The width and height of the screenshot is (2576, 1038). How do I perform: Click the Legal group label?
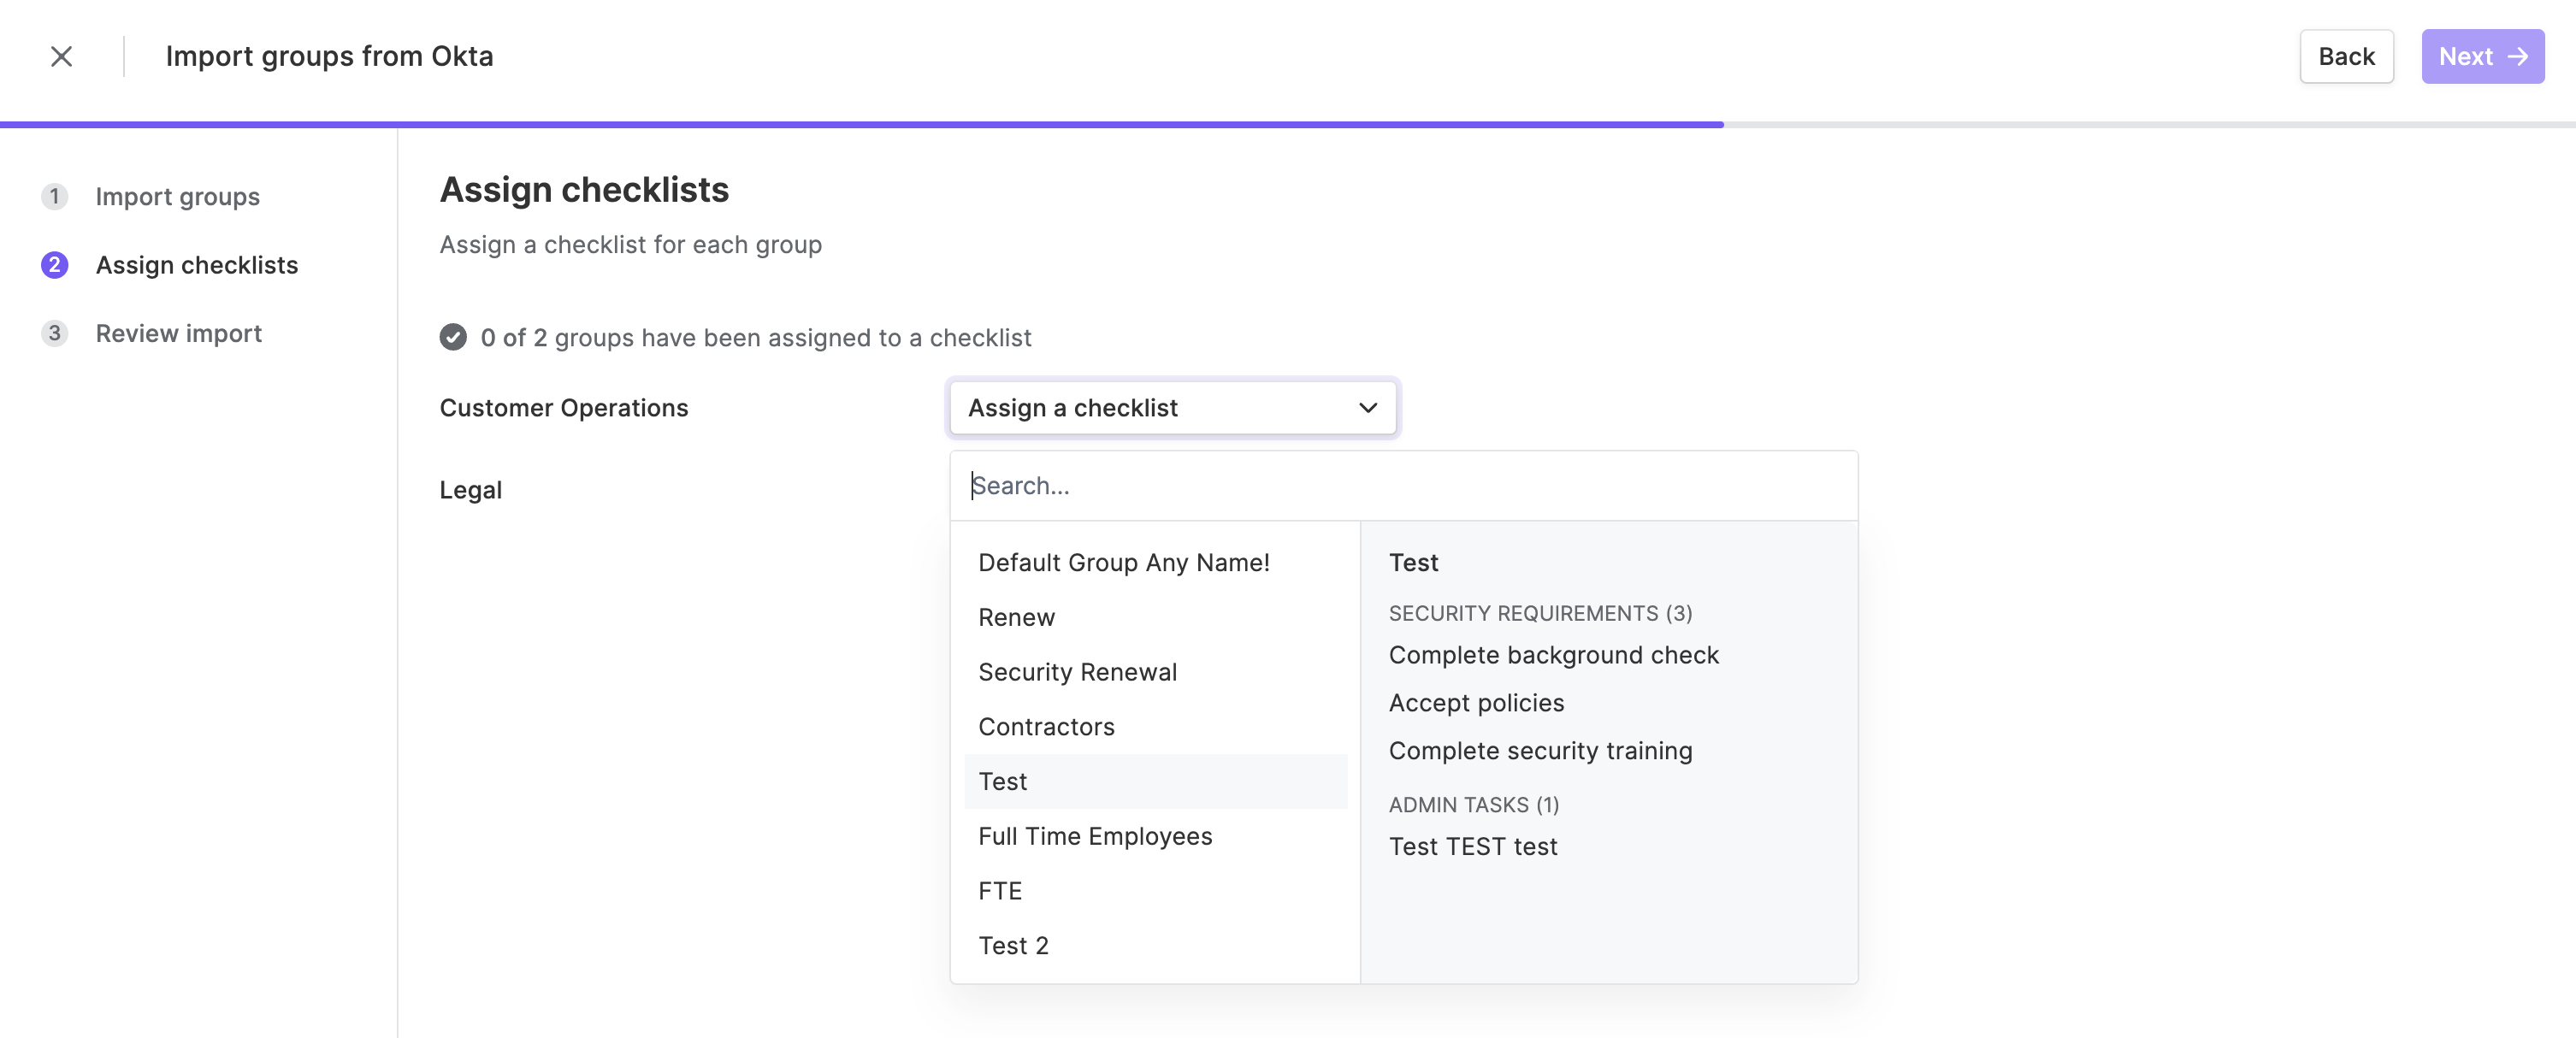point(470,490)
